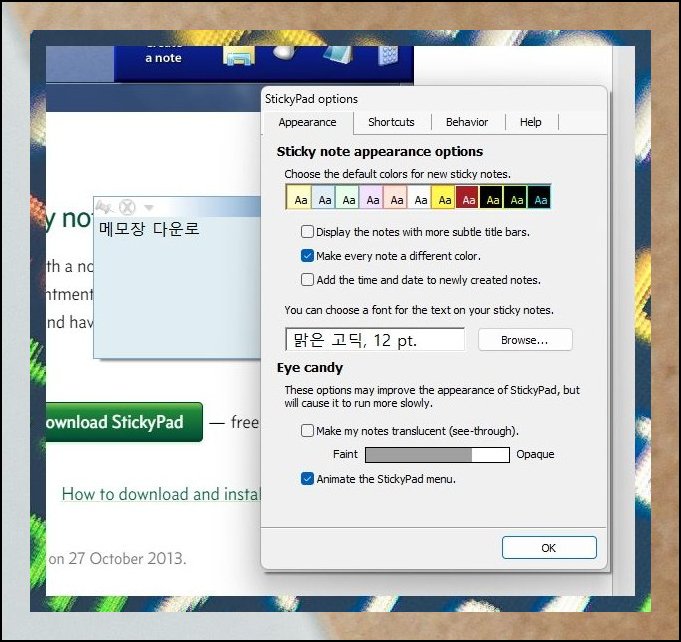Click the font name field showing 12 pt.

click(x=375, y=340)
